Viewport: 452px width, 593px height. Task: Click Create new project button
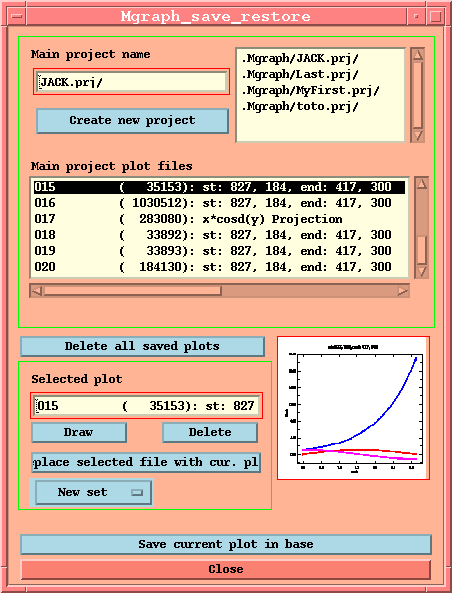(x=132, y=121)
